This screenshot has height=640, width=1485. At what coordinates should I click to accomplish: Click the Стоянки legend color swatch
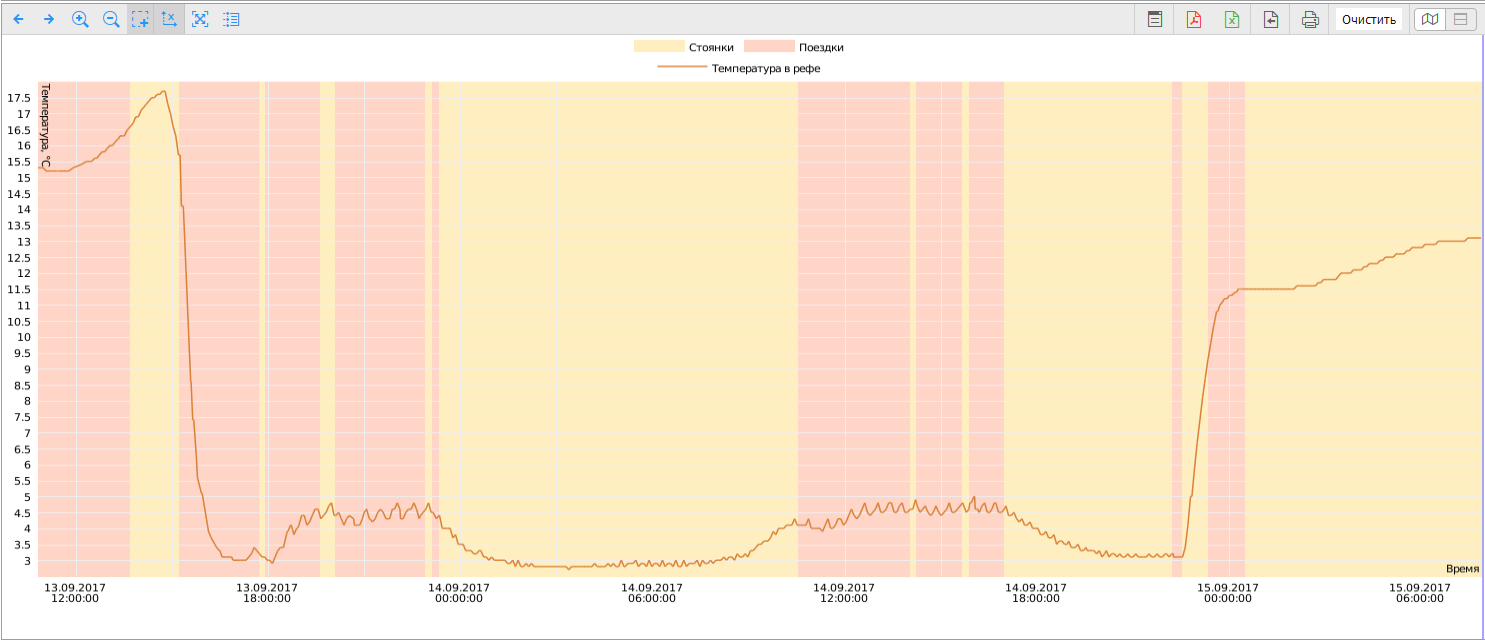pos(658,47)
